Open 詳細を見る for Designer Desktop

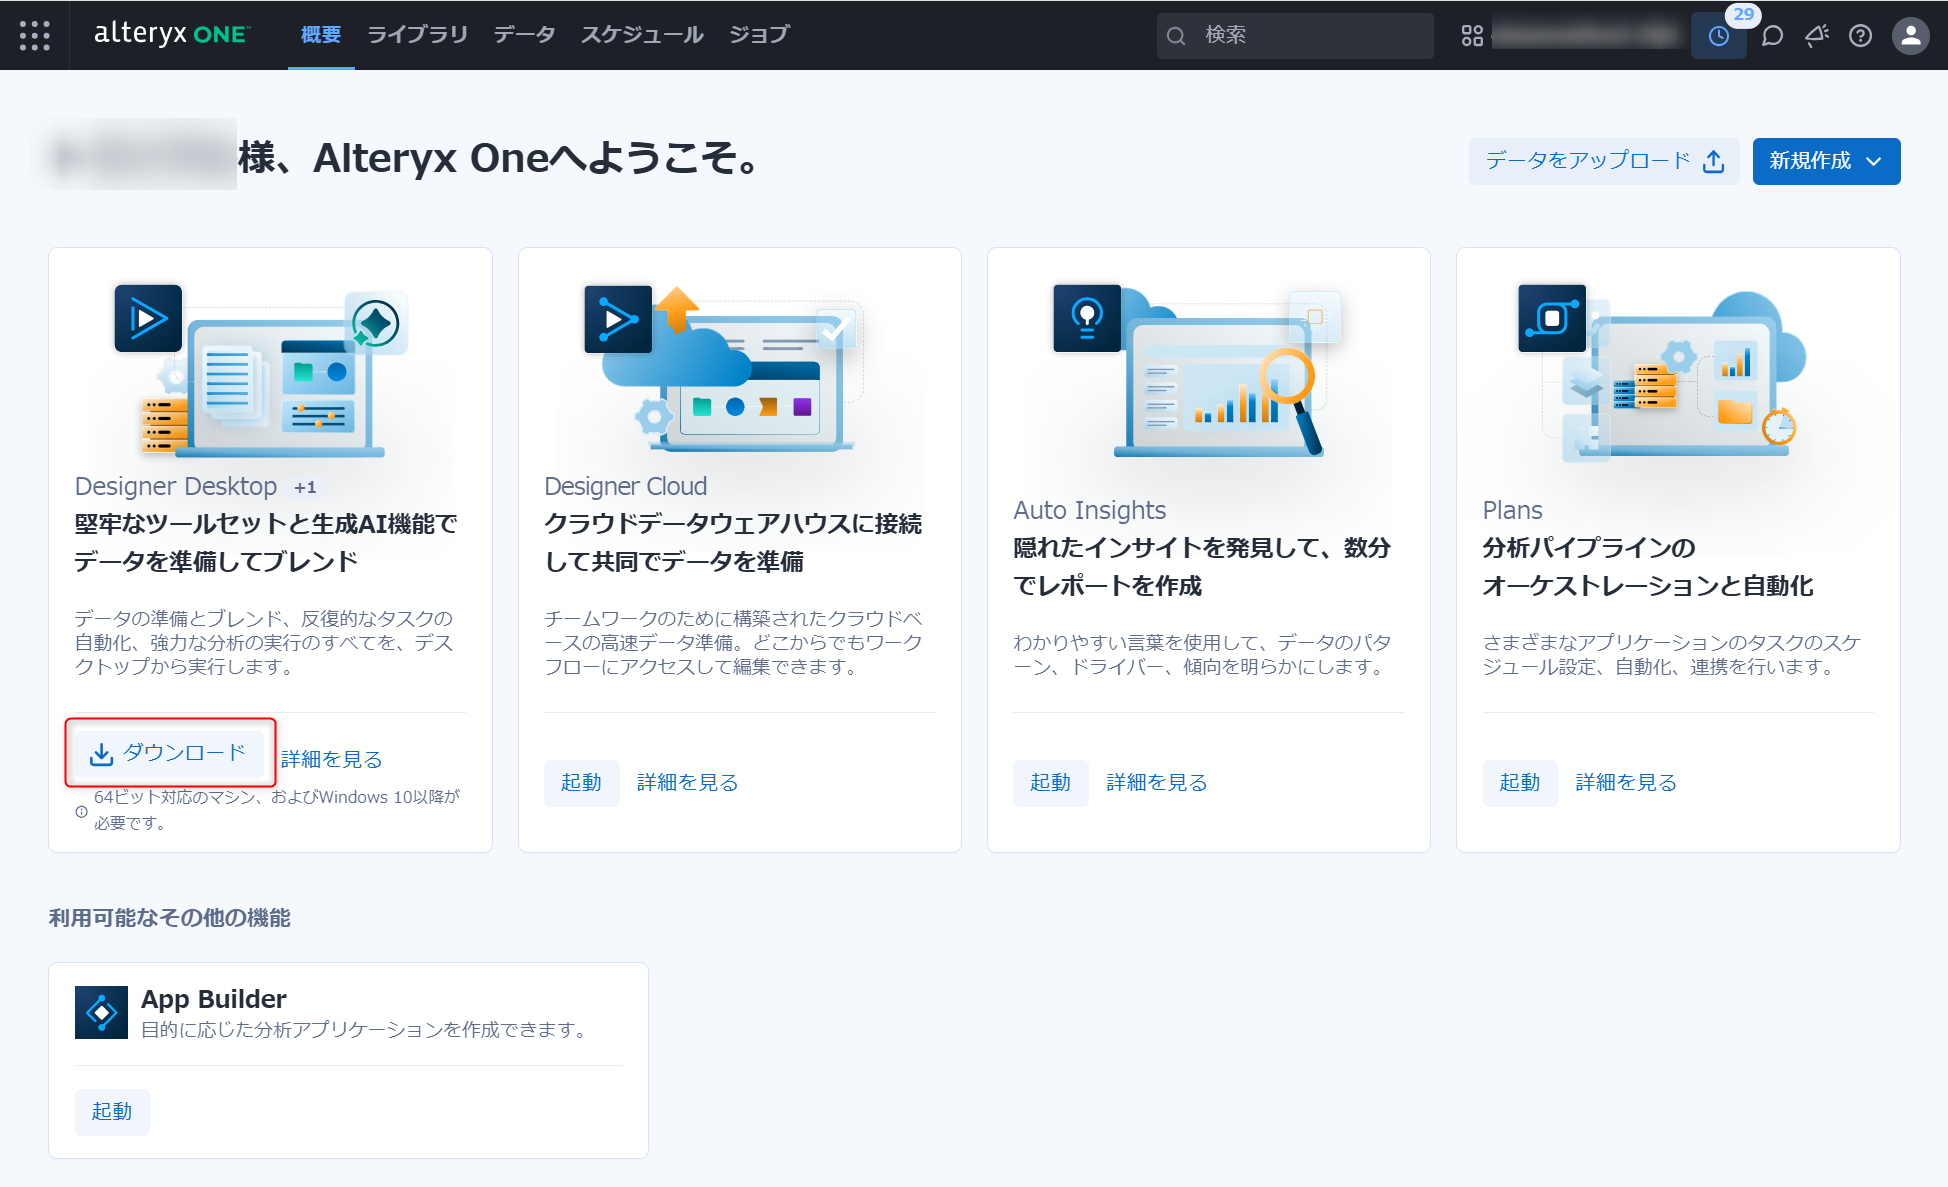[331, 760]
